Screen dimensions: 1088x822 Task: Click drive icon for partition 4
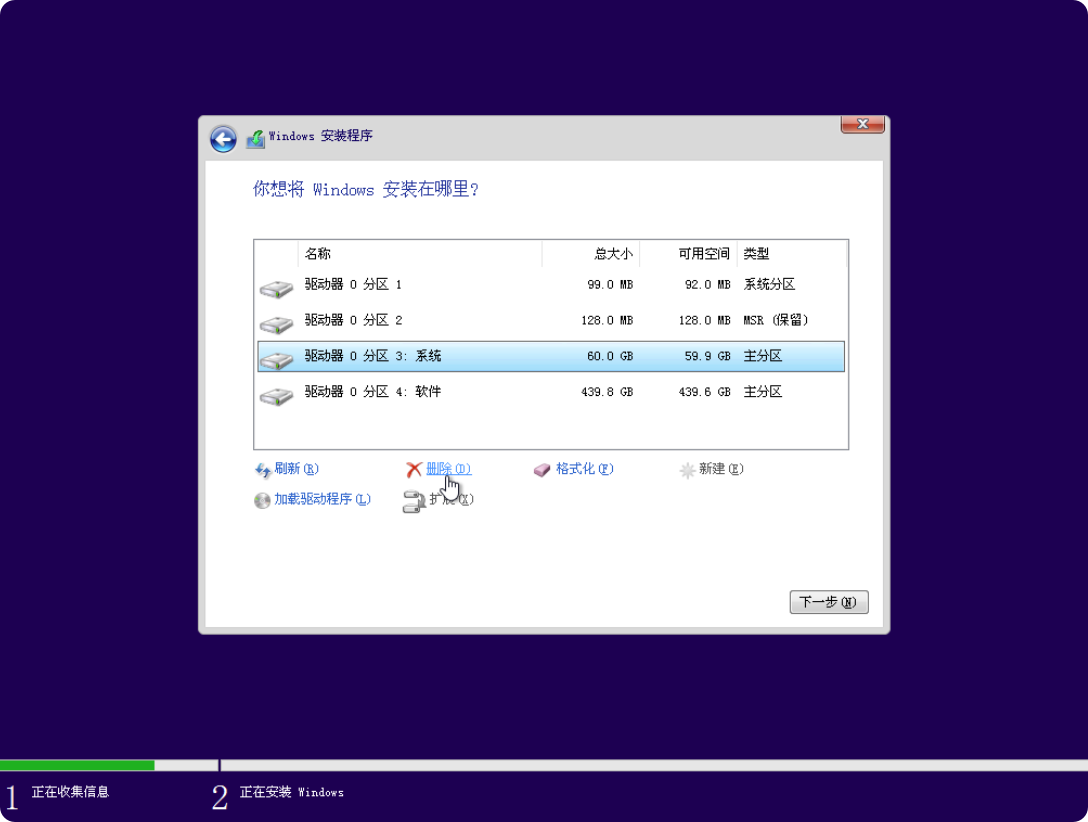tap(276, 396)
